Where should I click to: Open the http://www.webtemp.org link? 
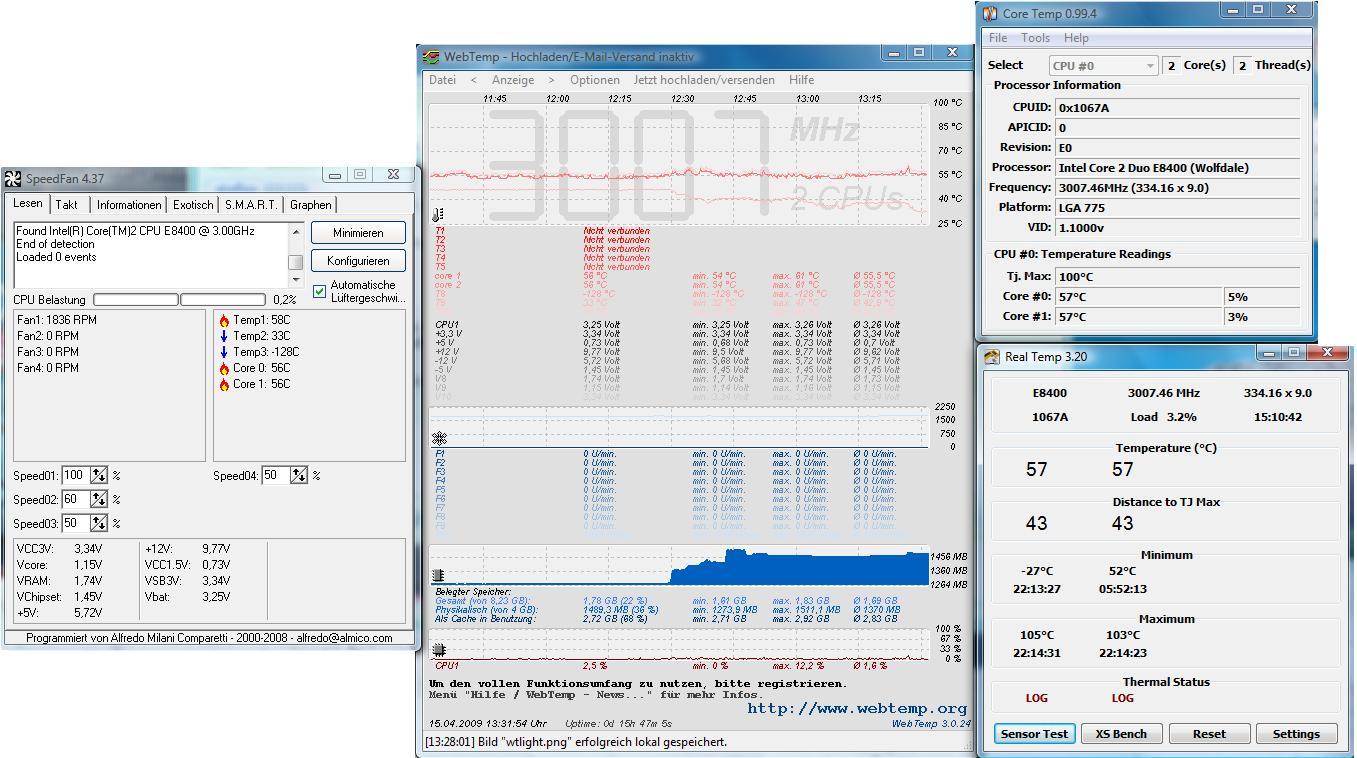[x=857, y=709]
